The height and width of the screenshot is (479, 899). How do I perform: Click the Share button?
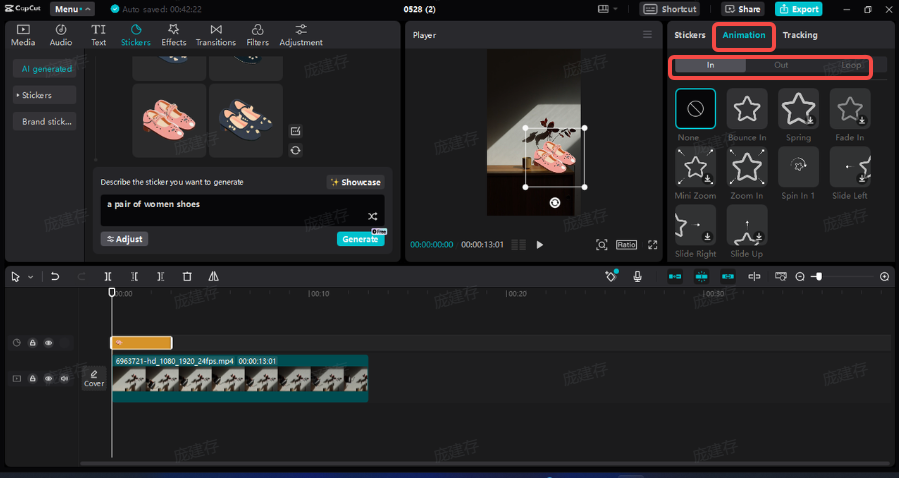(x=742, y=9)
